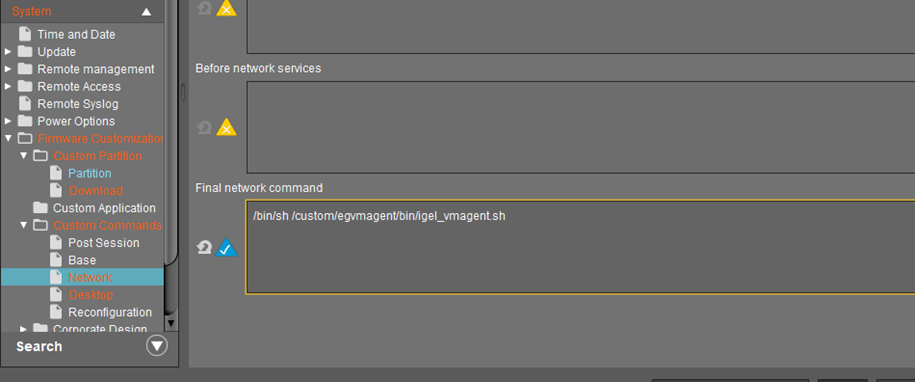Open the Reconfiguration page
The height and width of the screenshot is (382, 915).
[110, 312]
